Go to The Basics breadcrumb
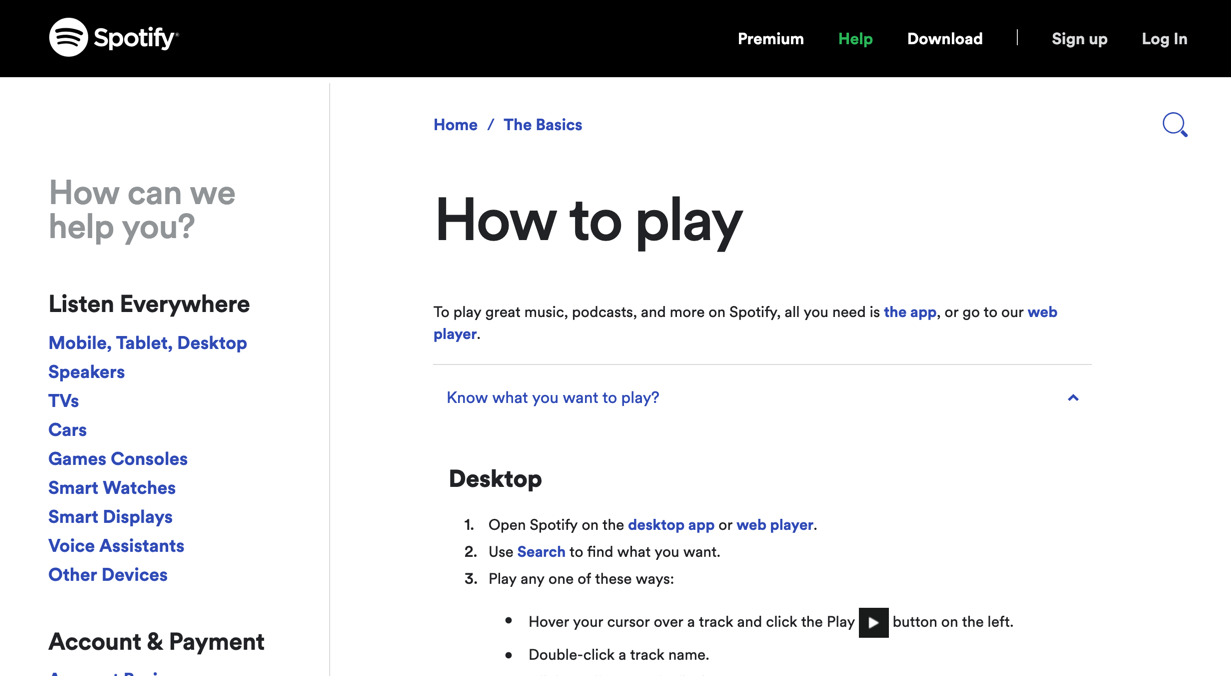This screenshot has width=1231, height=676. [542, 125]
